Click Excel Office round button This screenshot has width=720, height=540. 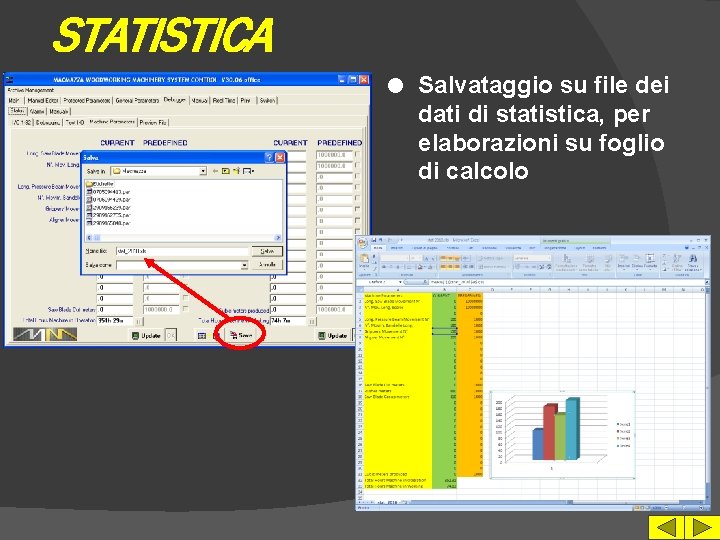(363, 242)
